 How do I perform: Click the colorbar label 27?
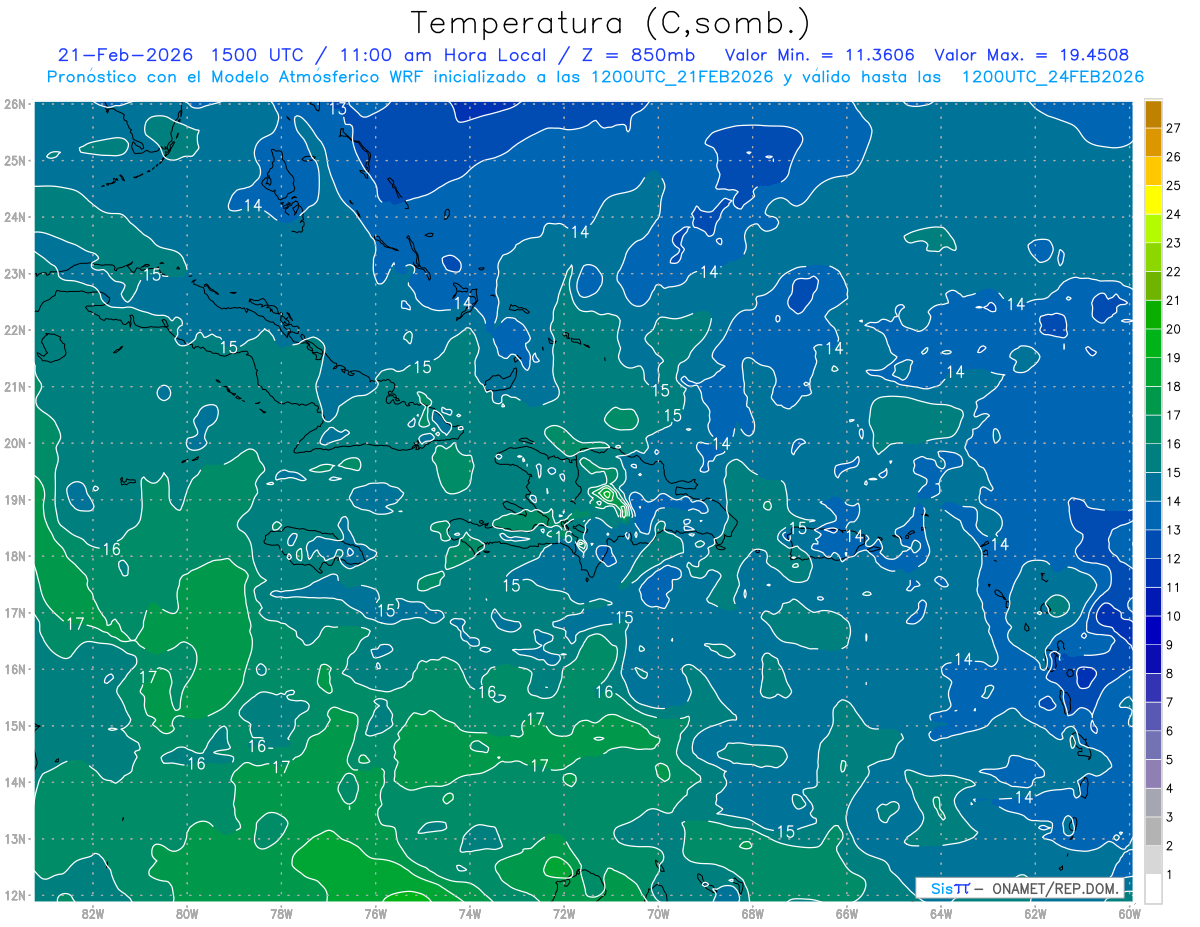pos(1174,128)
